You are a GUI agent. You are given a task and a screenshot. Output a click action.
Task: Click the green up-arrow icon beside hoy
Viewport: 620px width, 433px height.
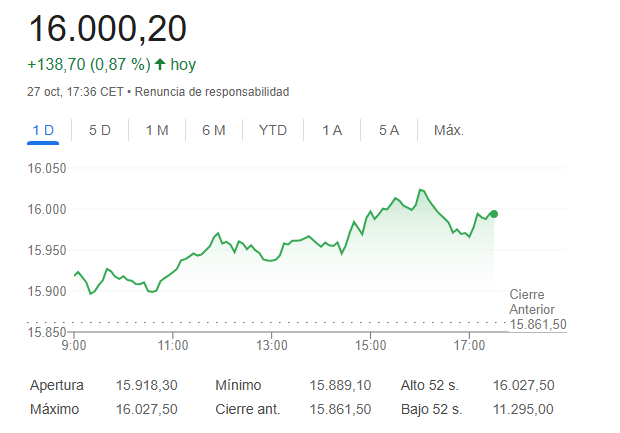click(x=160, y=65)
